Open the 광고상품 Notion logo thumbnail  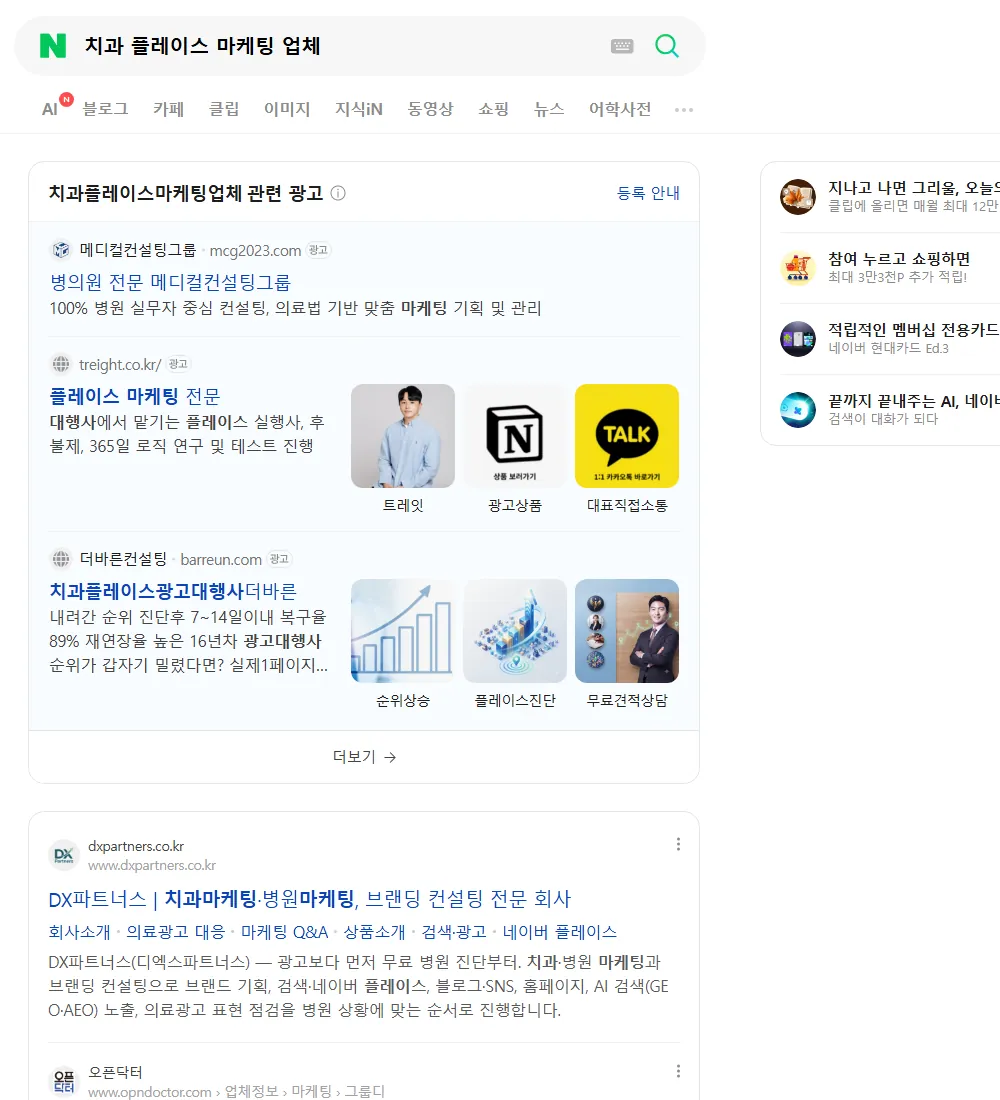(514, 436)
